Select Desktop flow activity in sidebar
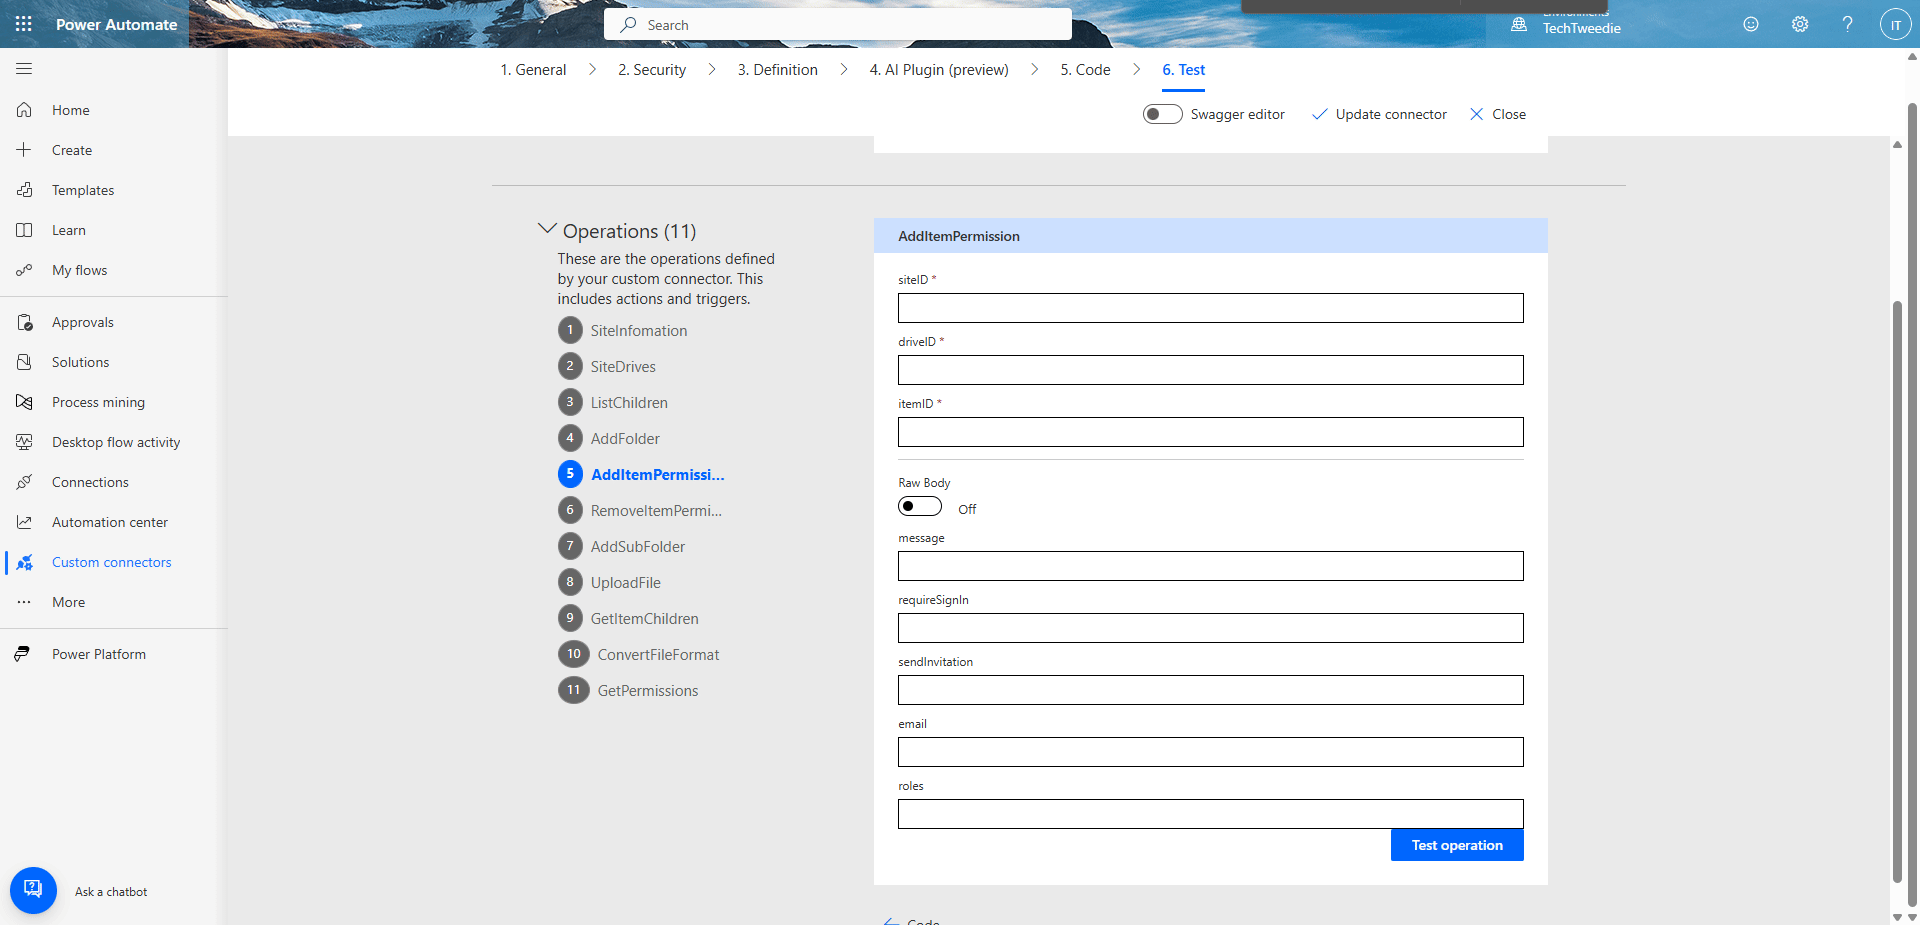 [x=115, y=441]
